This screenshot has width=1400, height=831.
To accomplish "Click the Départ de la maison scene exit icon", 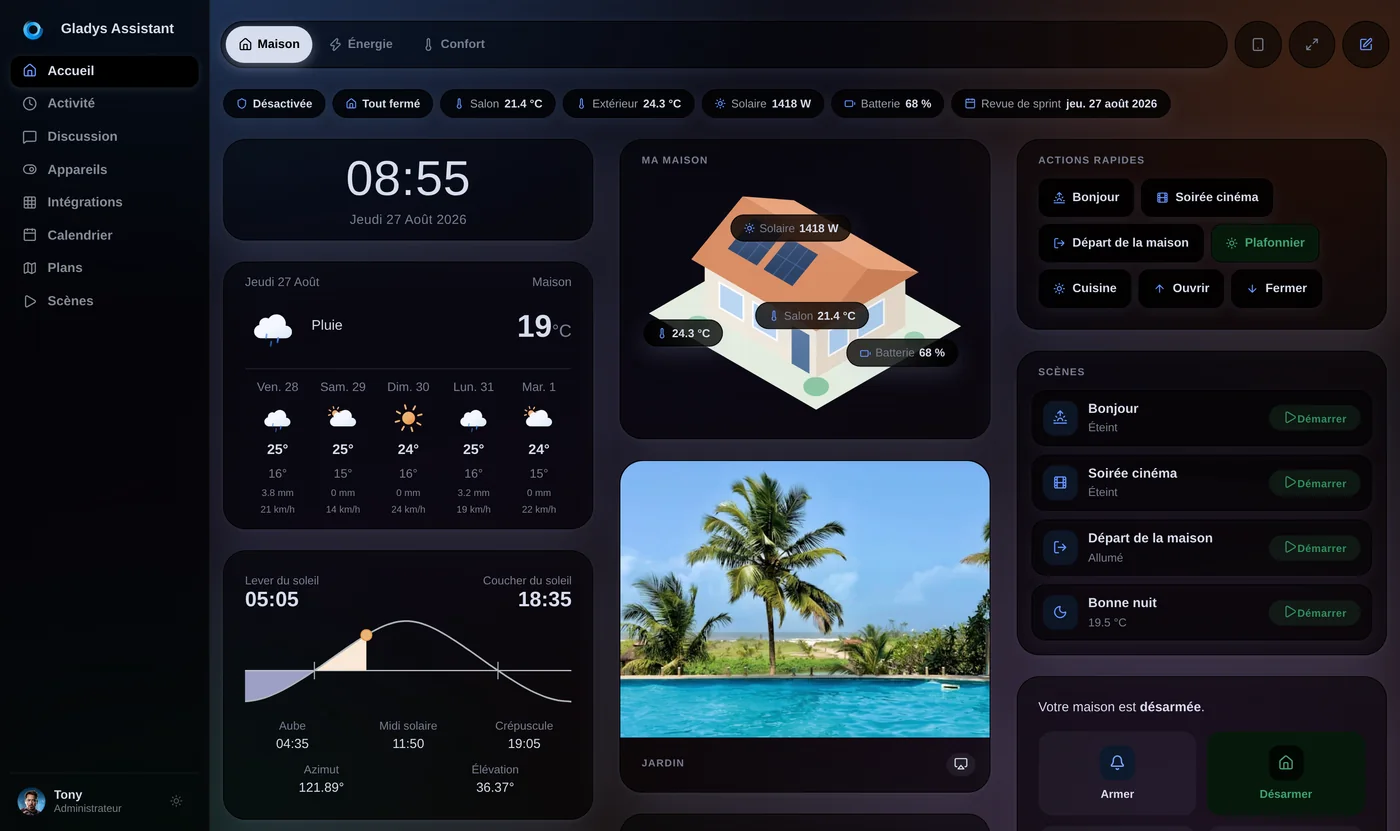I will tap(1060, 548).
